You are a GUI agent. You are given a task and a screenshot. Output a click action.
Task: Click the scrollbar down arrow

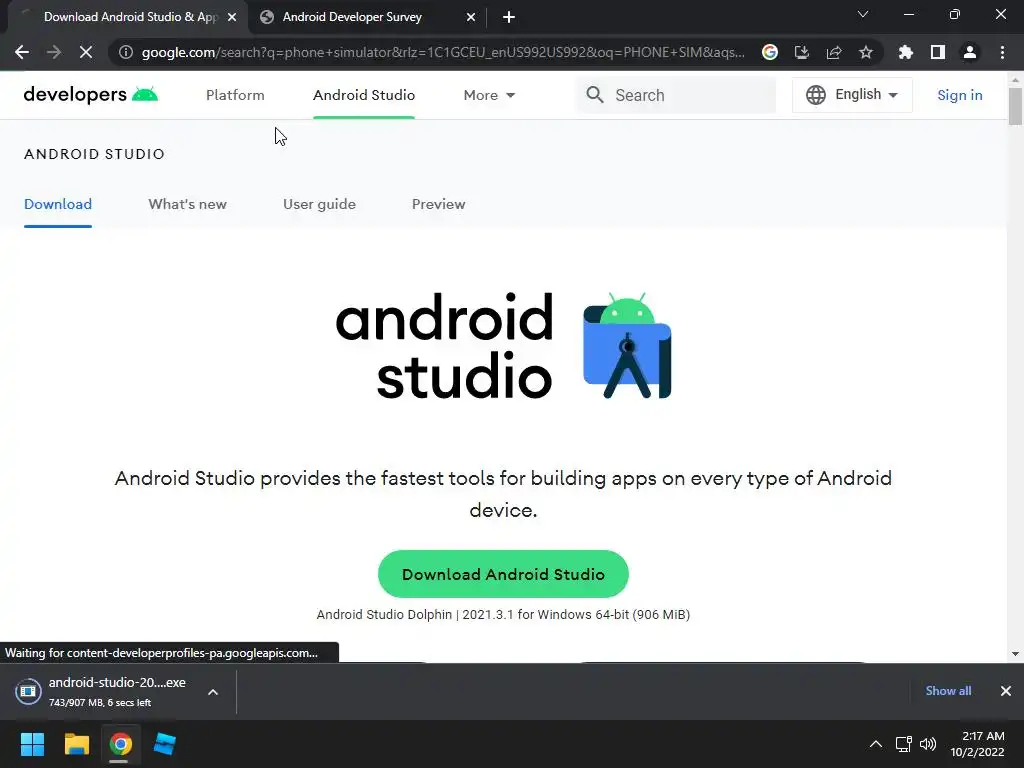(x=1015, y=654)
